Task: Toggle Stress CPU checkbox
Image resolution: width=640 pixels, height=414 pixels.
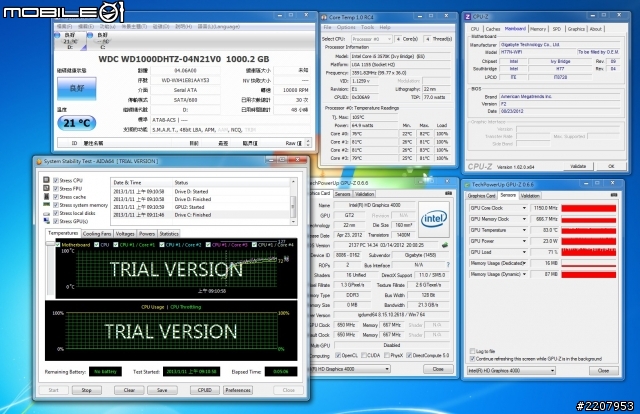Action: [x=56, y=180]
